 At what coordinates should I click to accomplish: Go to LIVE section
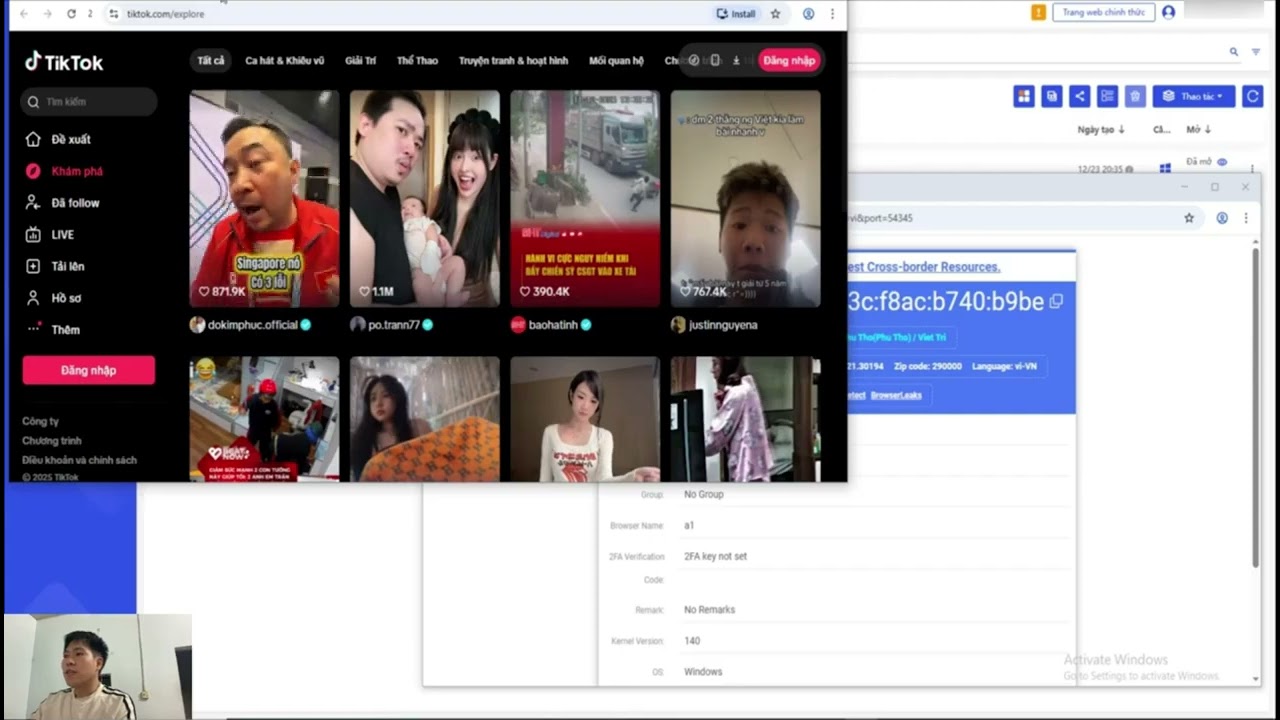pos(50,235)
